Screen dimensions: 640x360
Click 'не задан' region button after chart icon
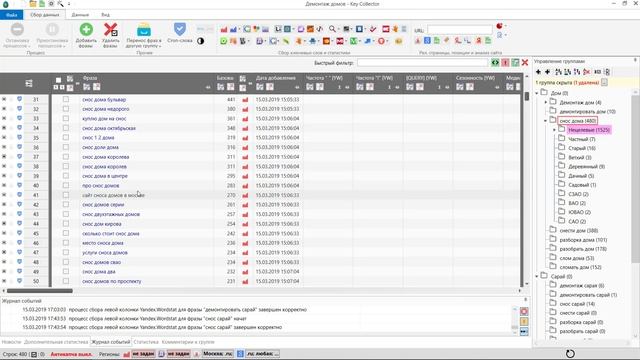143,353
